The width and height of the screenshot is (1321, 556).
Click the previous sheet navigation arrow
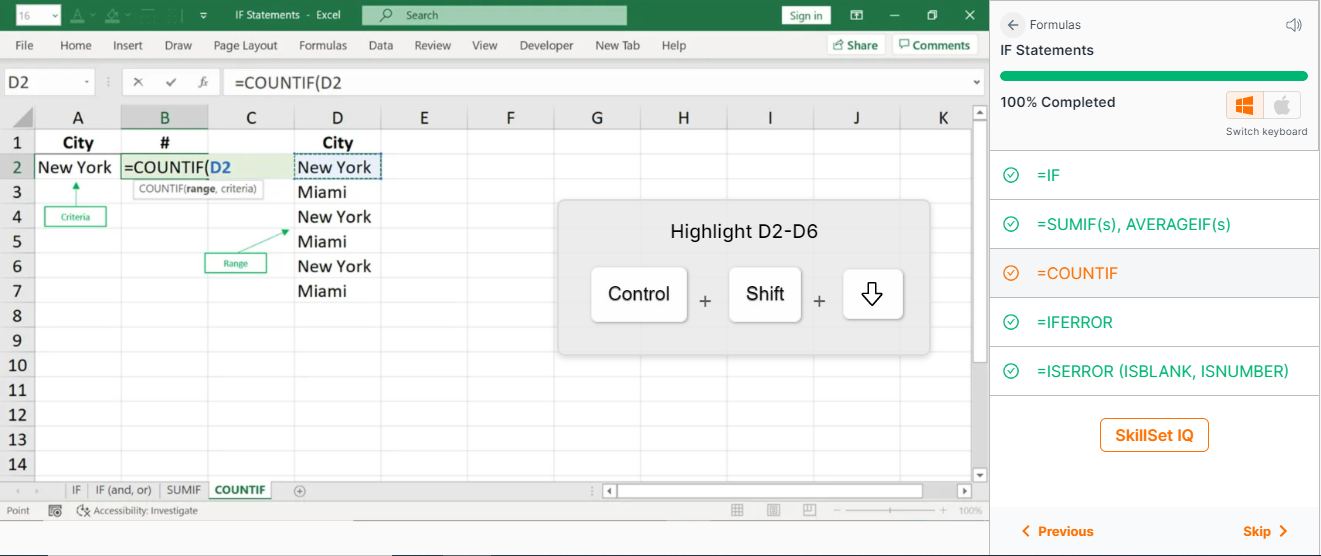pyautogui.click(x=16, y=491)
